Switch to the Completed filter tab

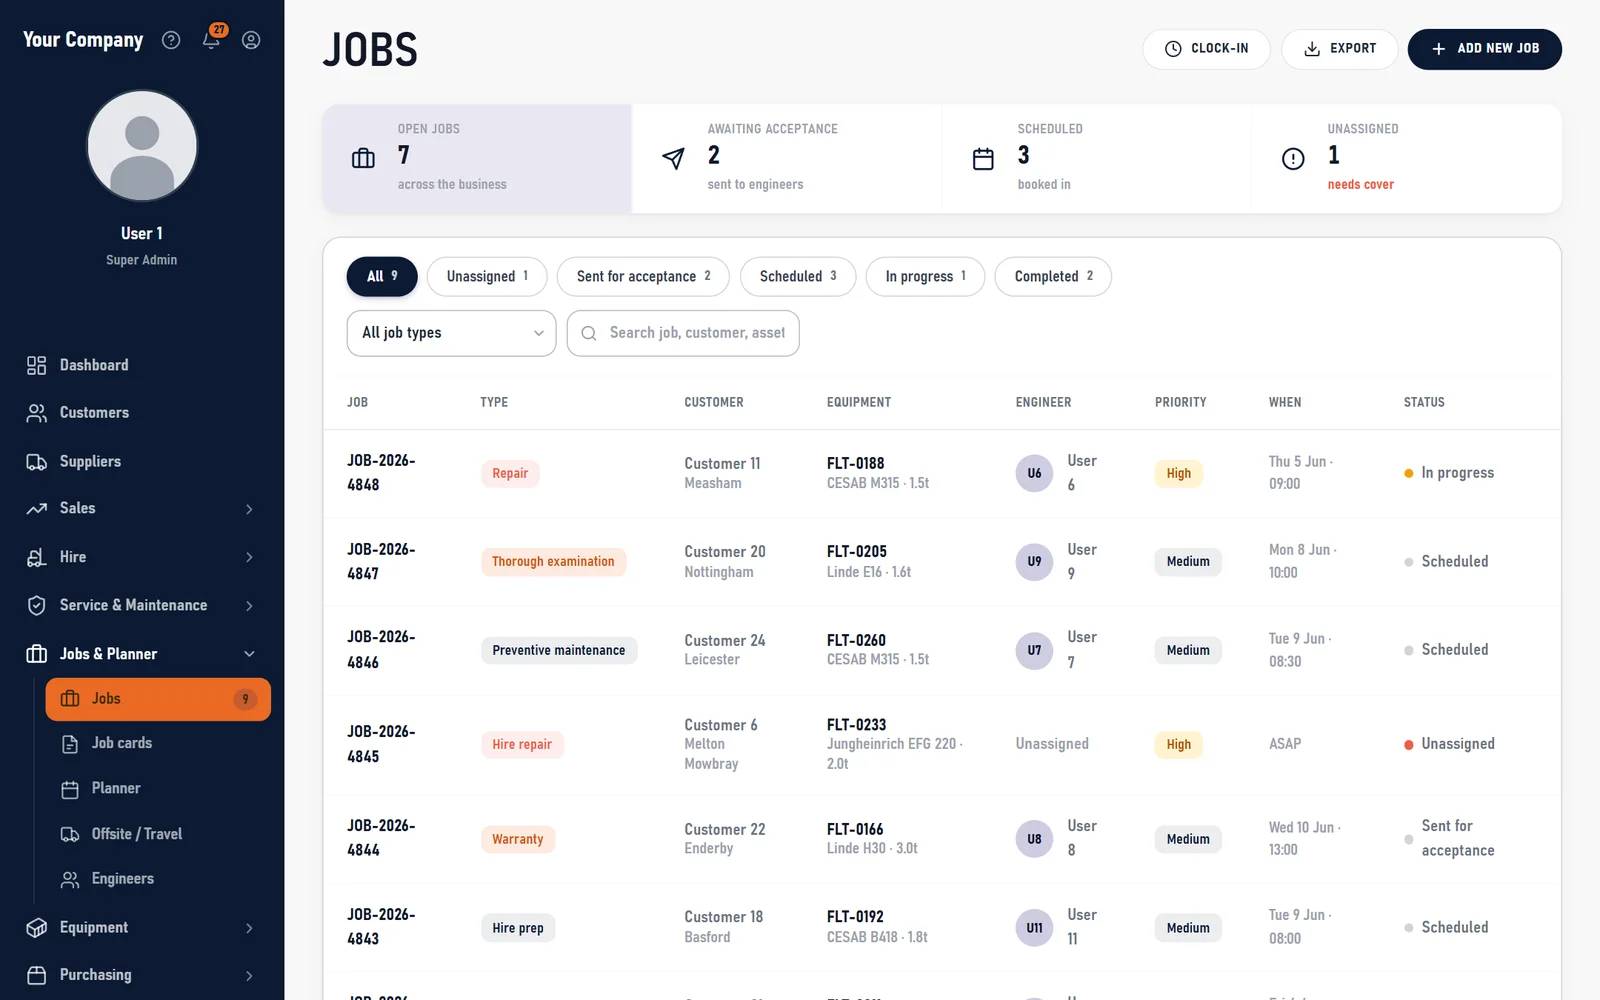(x=1053, y=277)
